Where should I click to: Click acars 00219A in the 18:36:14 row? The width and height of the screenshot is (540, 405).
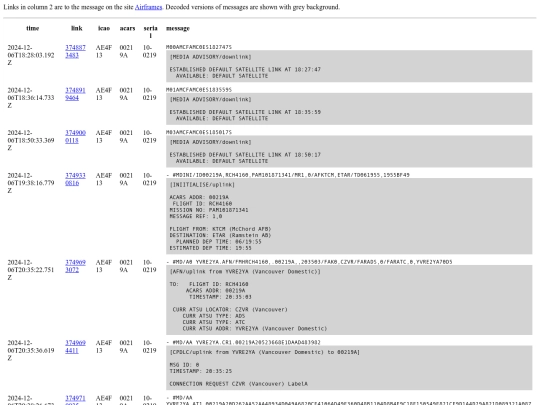tap(127, 94)
